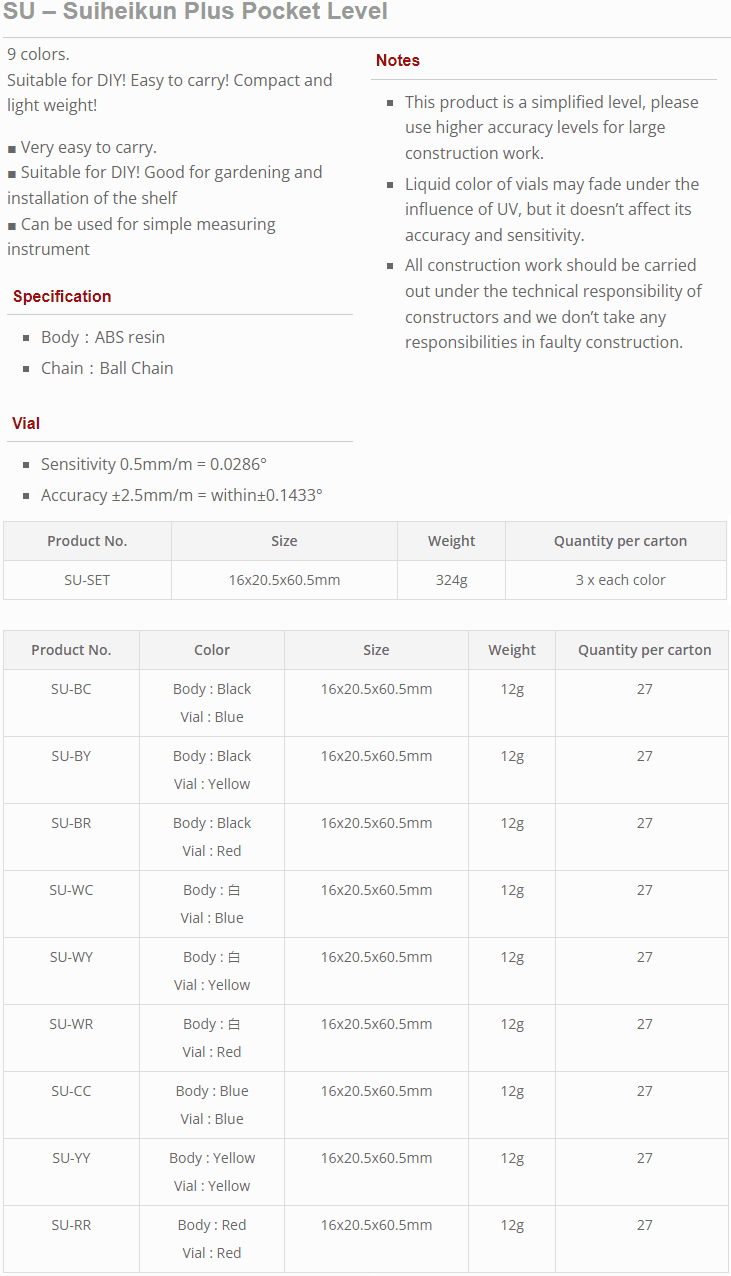This screenshot has width=731, height=1276.
Task: Click the Weight header in SU-SET table
Action: click(x=452, y=541)
